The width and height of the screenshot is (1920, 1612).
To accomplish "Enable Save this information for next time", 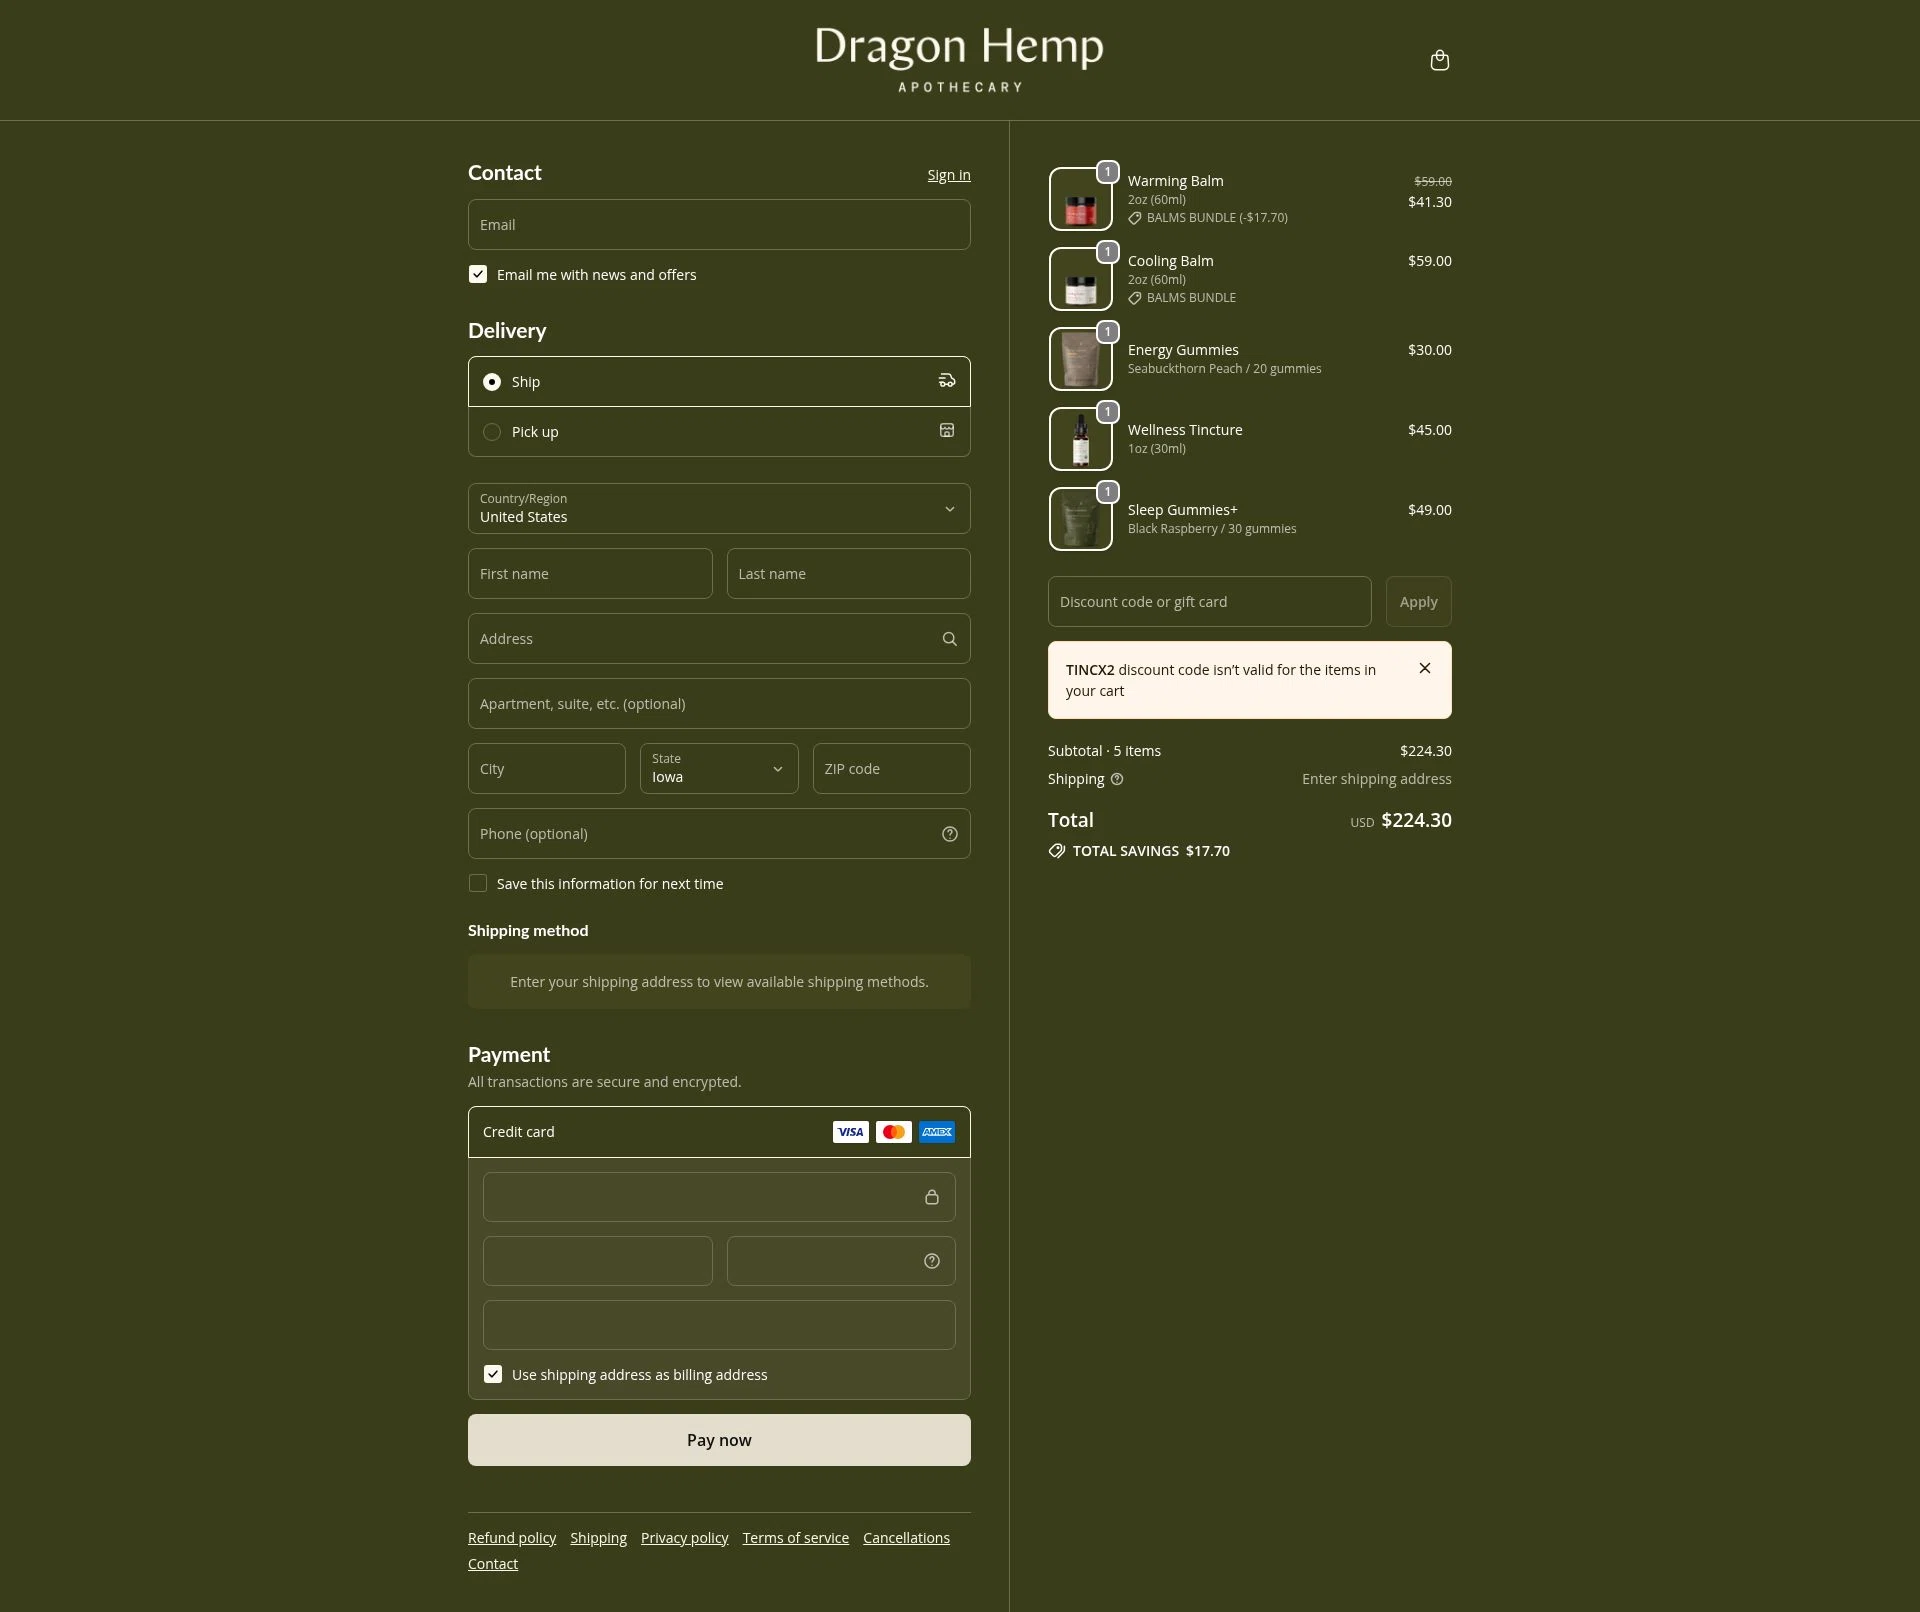I will [478, 883].
